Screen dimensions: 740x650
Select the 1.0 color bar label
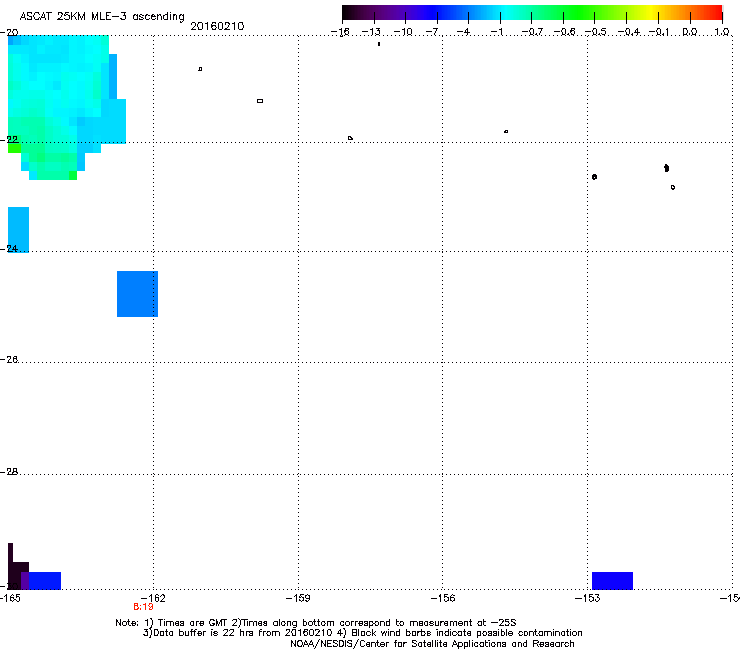pyautogui.click(x=722, y=32)
